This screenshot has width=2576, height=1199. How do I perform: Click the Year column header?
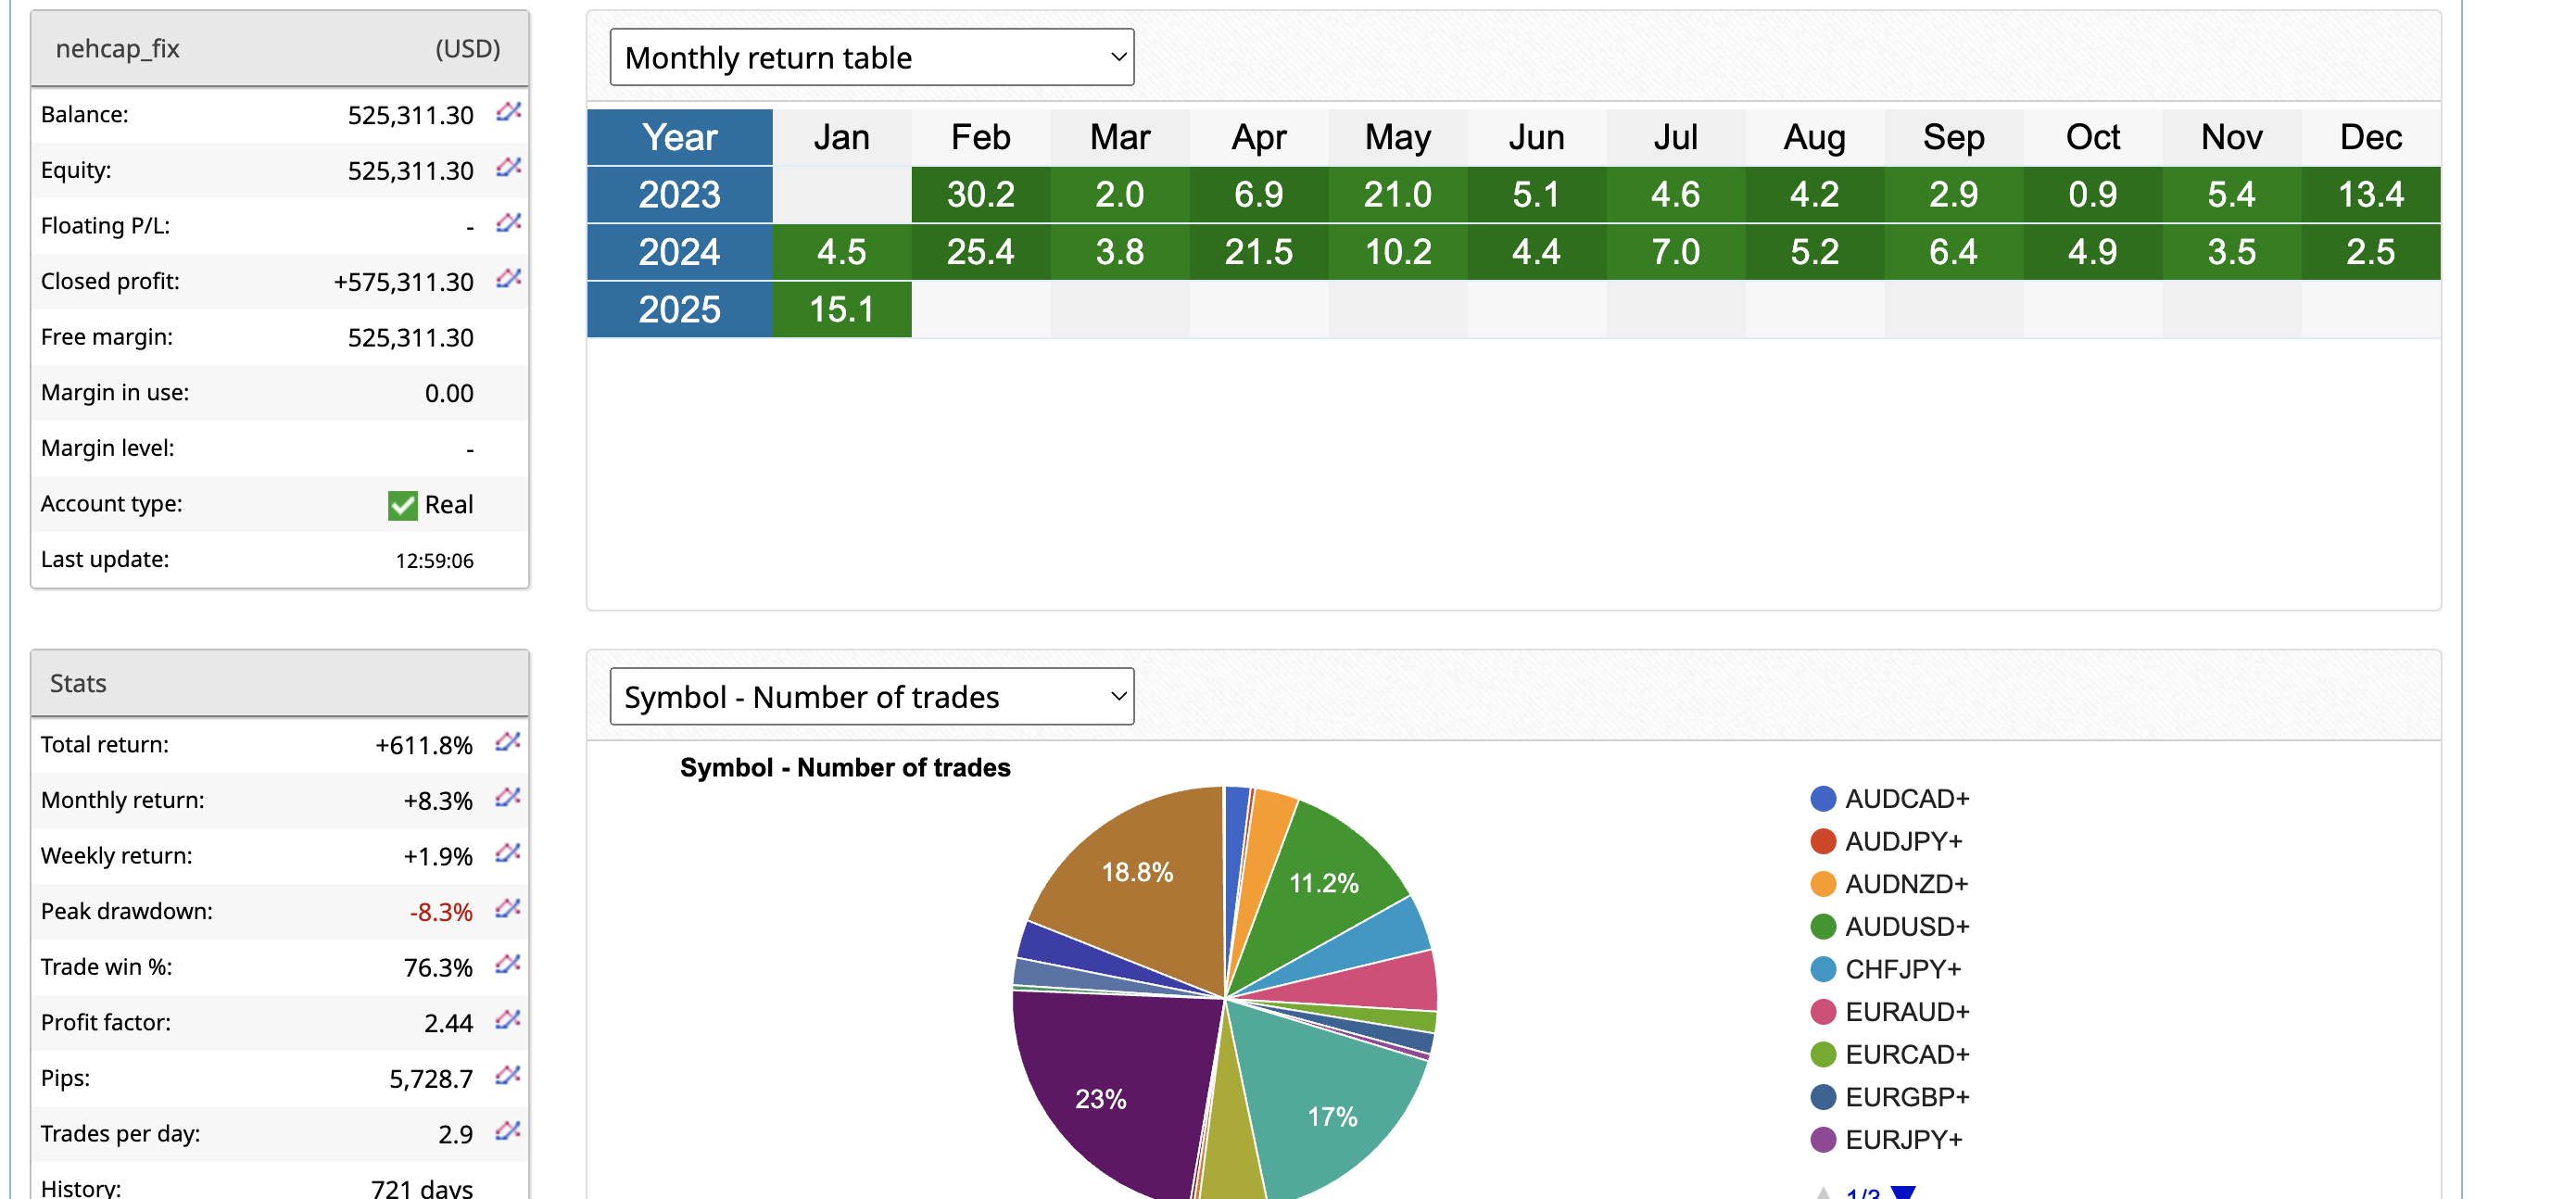point(679,137)
